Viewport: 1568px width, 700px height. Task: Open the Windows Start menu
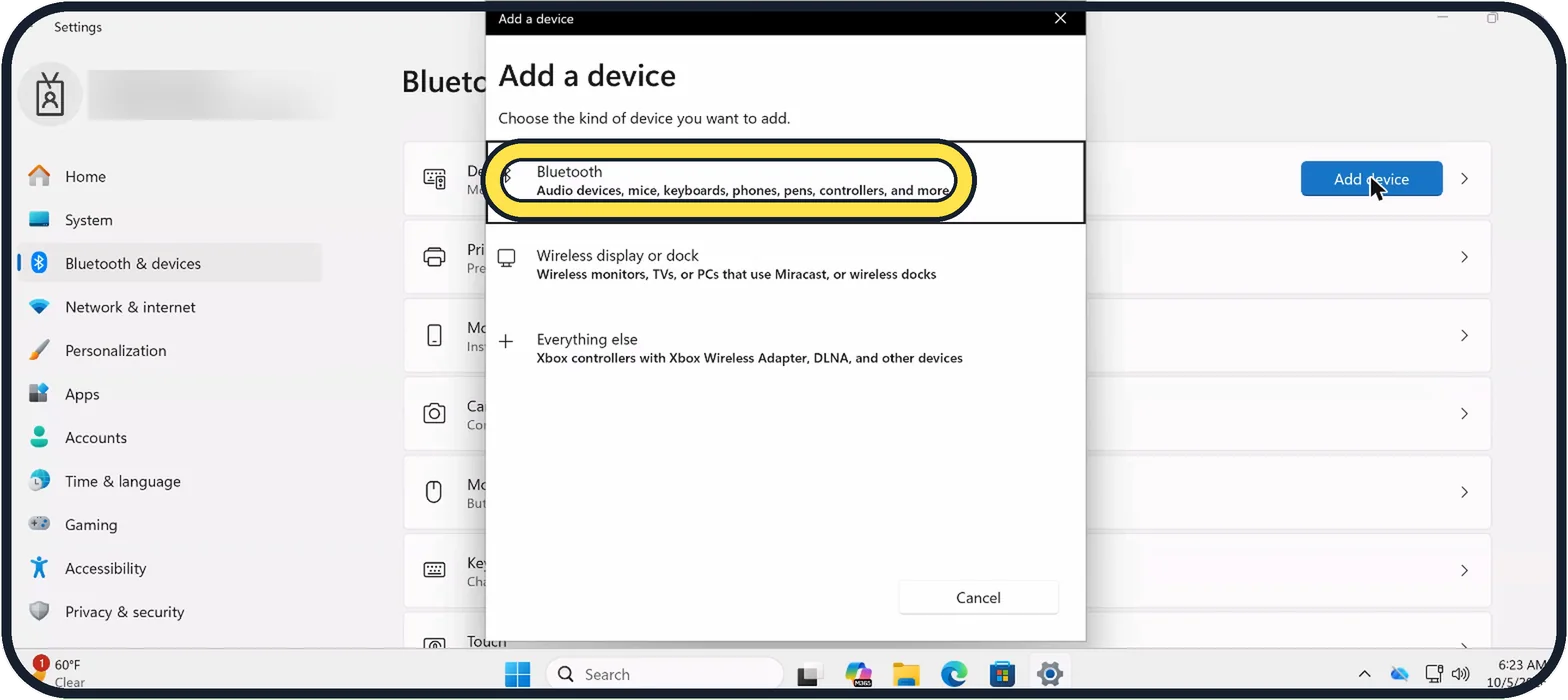click(518, 674)
